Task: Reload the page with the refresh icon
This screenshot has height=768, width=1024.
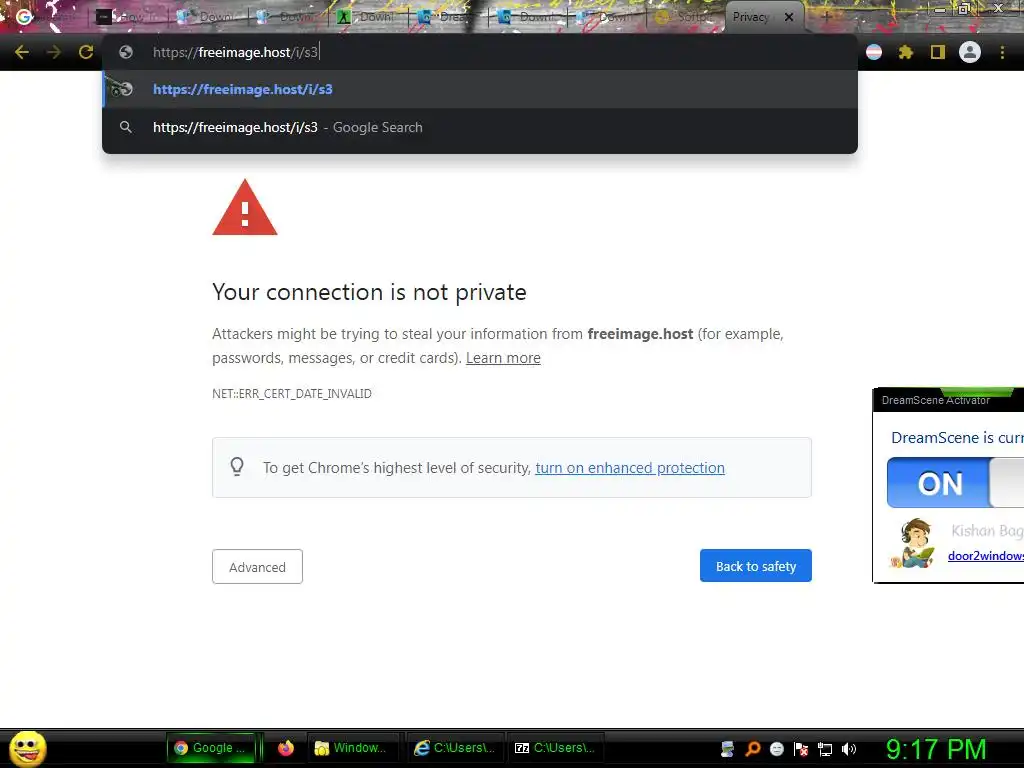Action: pos(86,52)
